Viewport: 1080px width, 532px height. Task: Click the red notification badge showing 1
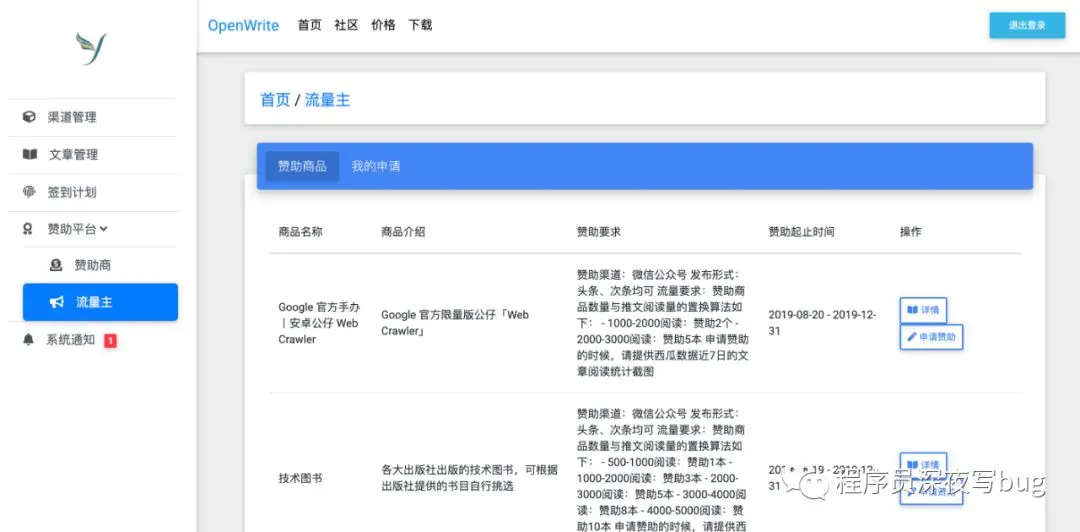110,340
